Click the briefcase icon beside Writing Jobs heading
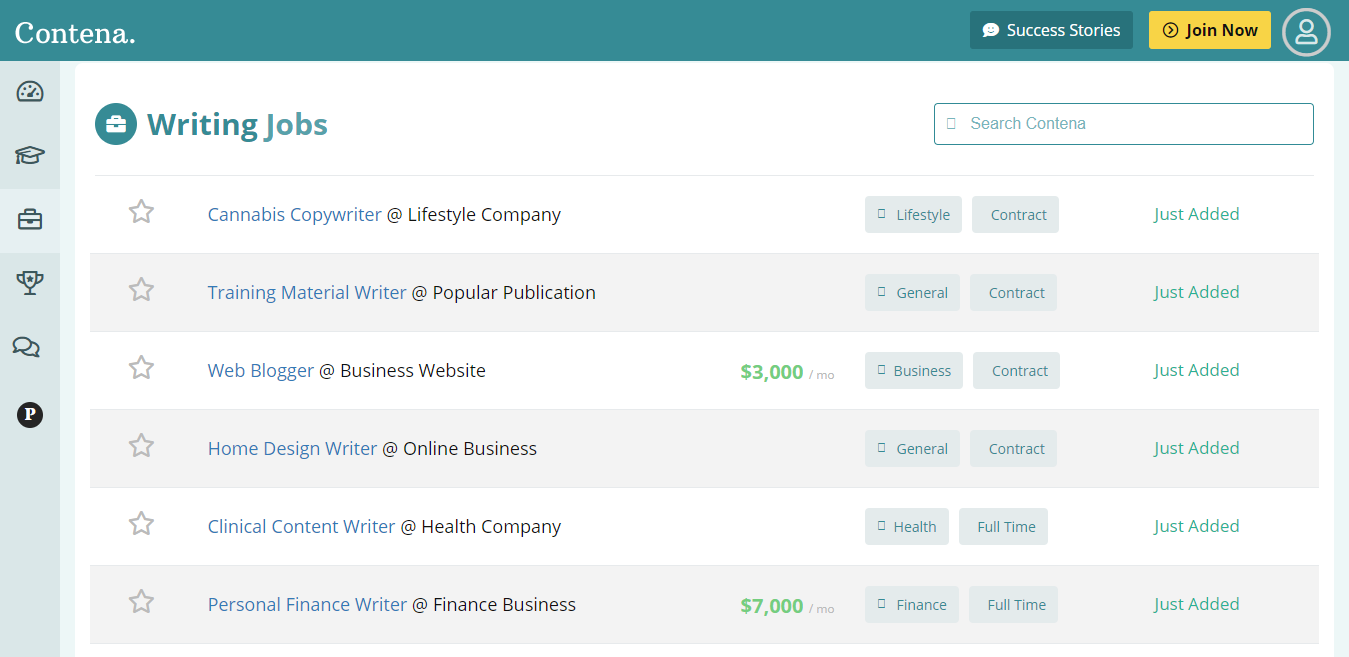 click(116, 124)
